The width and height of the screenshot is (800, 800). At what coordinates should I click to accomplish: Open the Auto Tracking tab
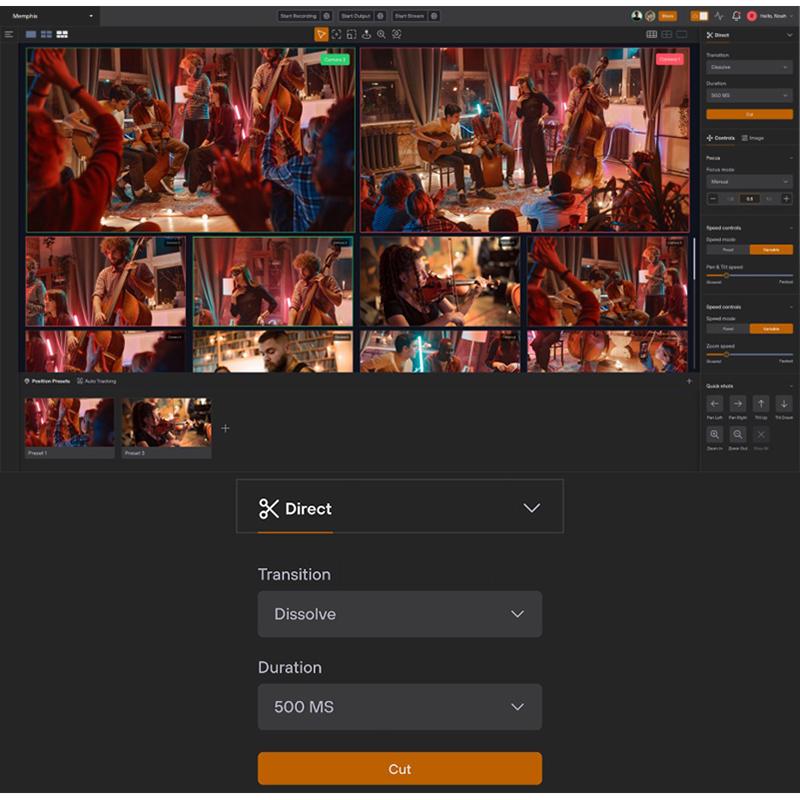pyautogui.click(x=96, y=381)
